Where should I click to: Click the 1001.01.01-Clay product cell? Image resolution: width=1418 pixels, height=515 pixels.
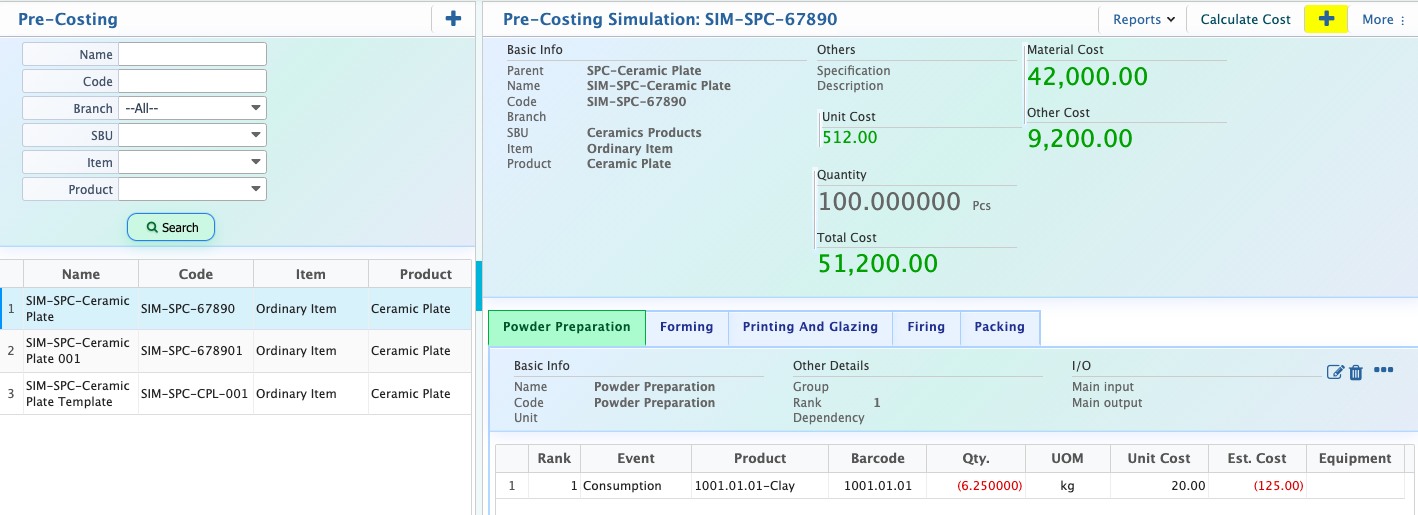pos(760,486)
